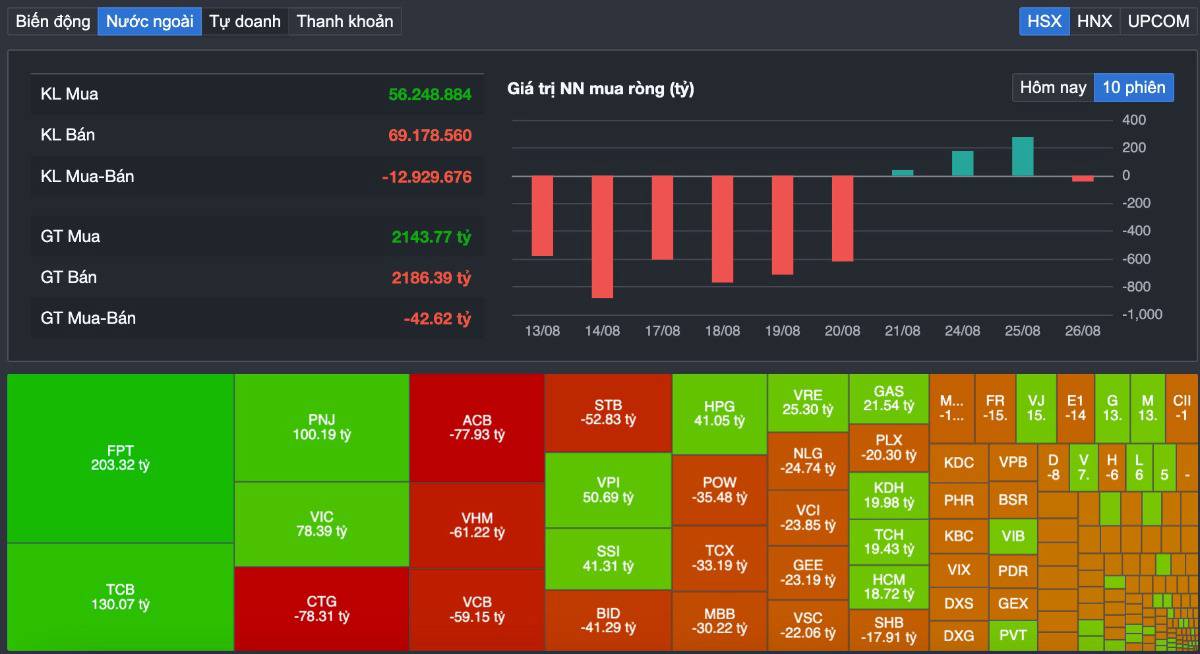Select the VIC 78.39 tỷ cell
This screenshot has width=1200, height=654.
[322, 524]
